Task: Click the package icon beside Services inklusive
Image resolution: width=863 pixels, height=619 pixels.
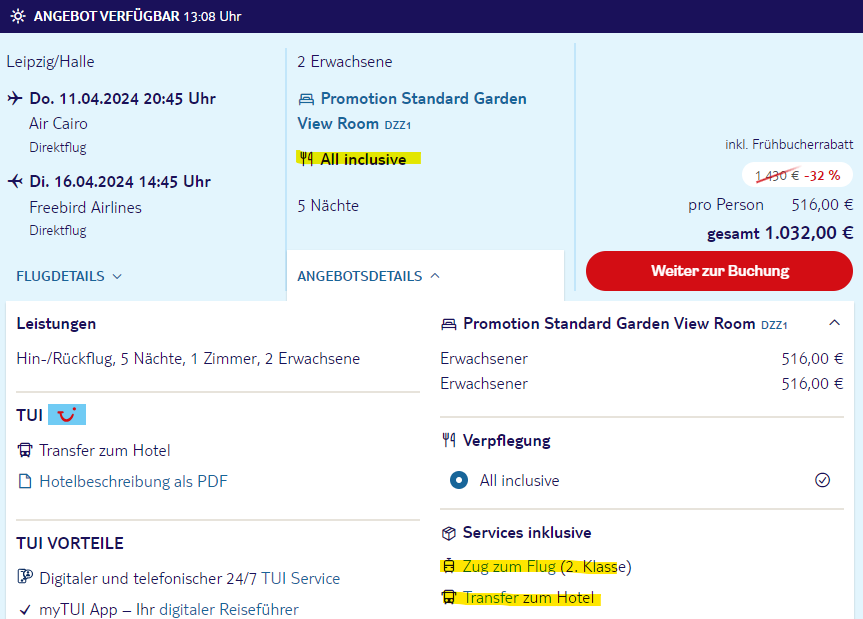Action: point(449,533)
